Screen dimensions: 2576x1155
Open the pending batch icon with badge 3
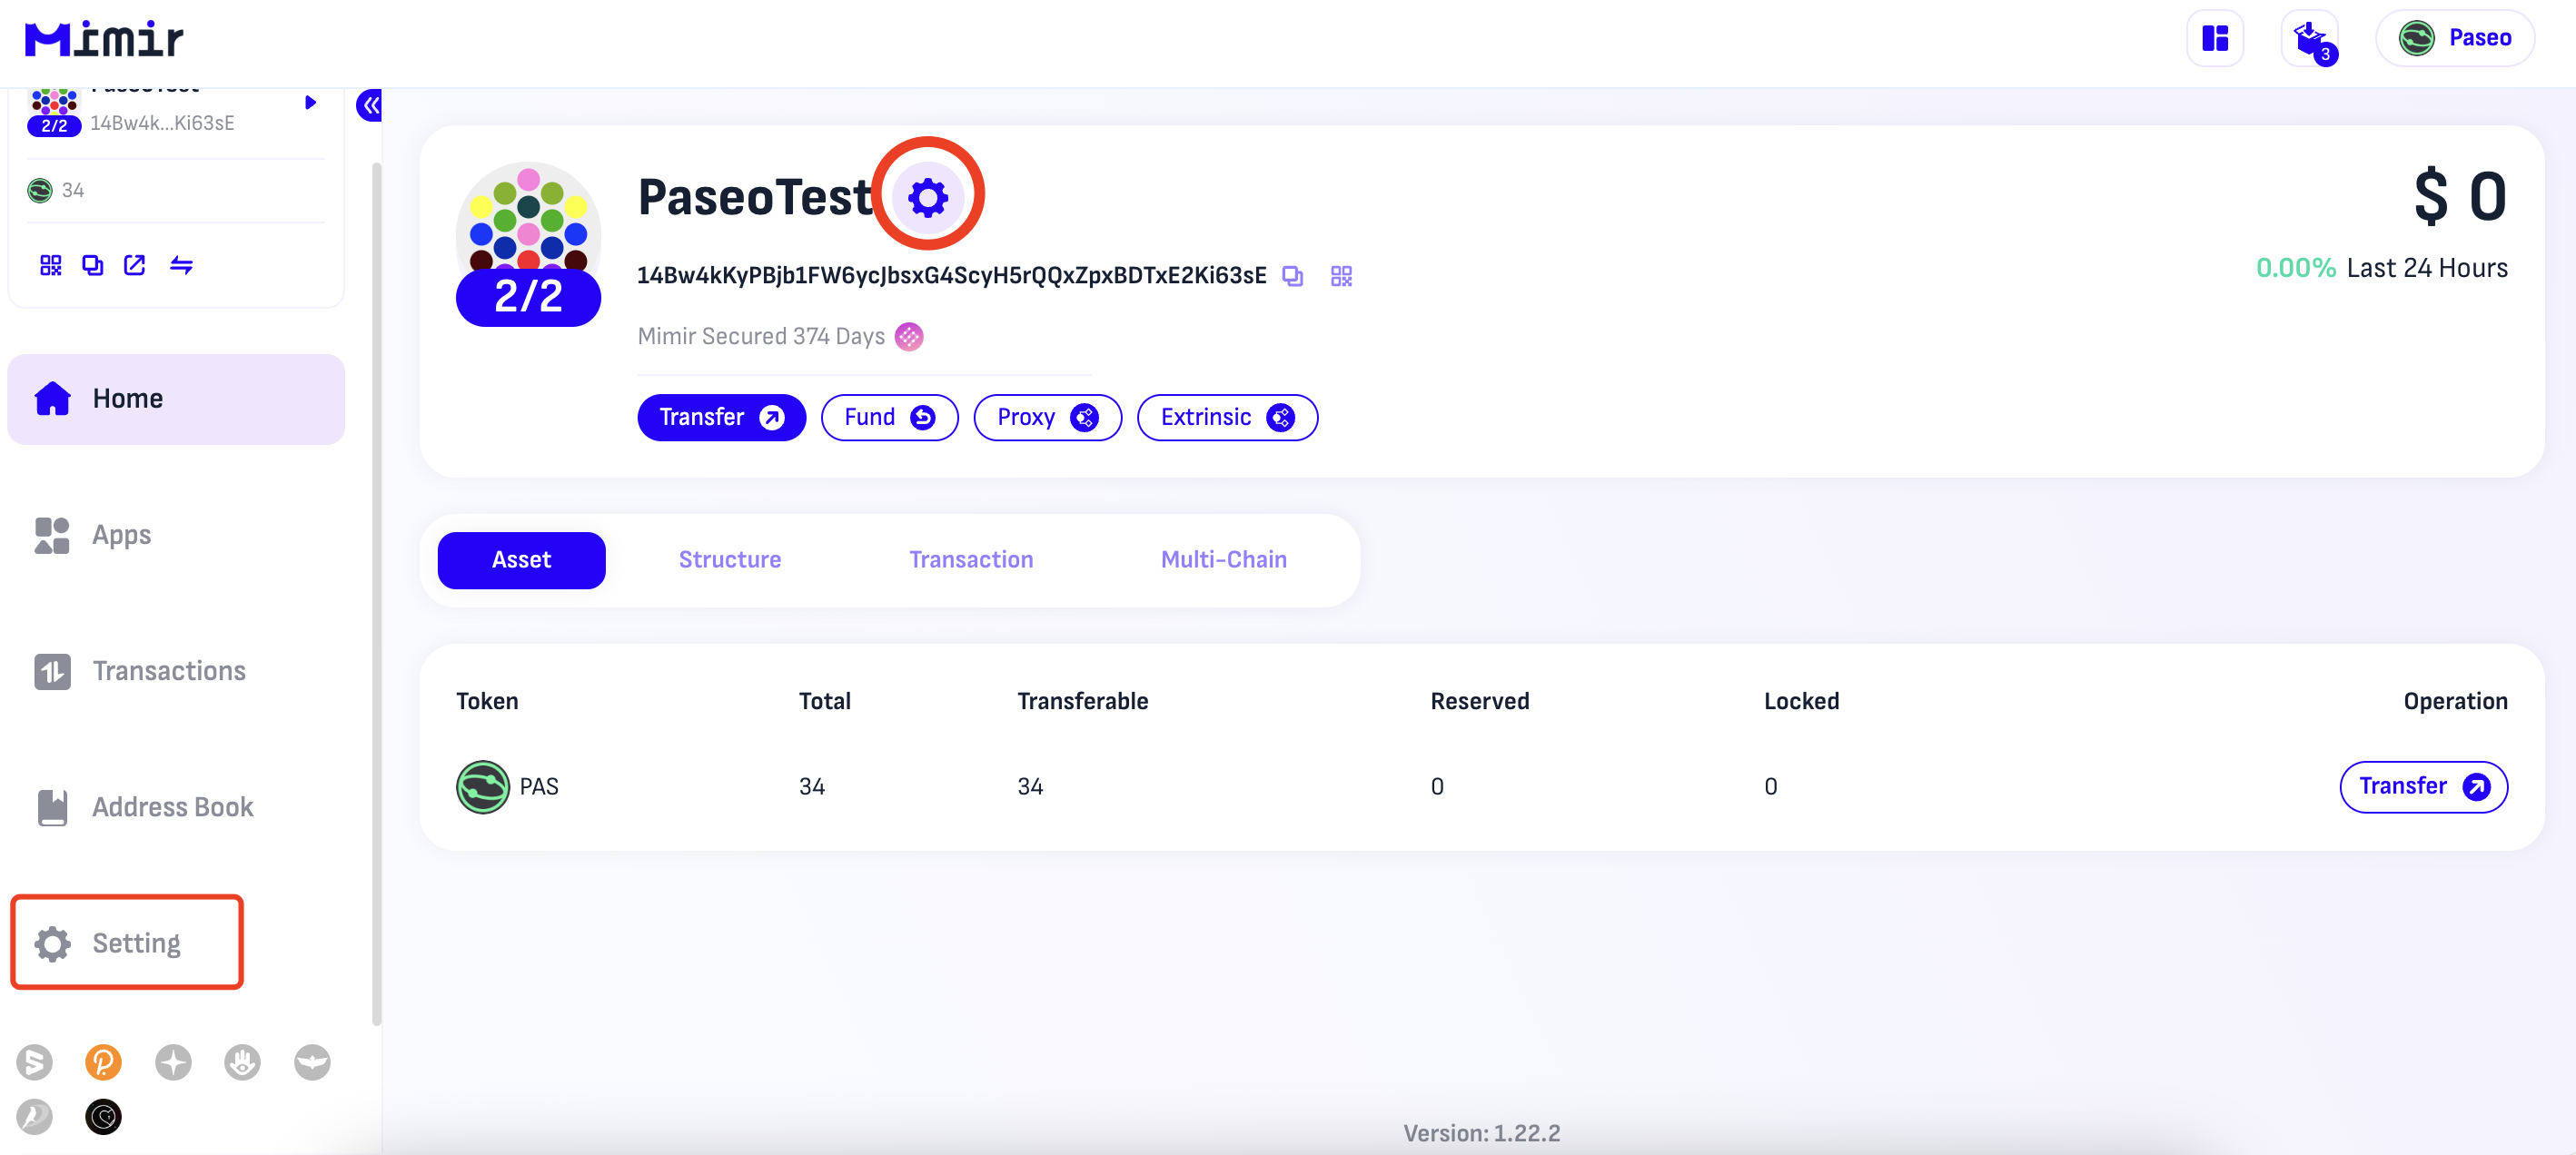pyautogui.click(x=2309, y=39)
